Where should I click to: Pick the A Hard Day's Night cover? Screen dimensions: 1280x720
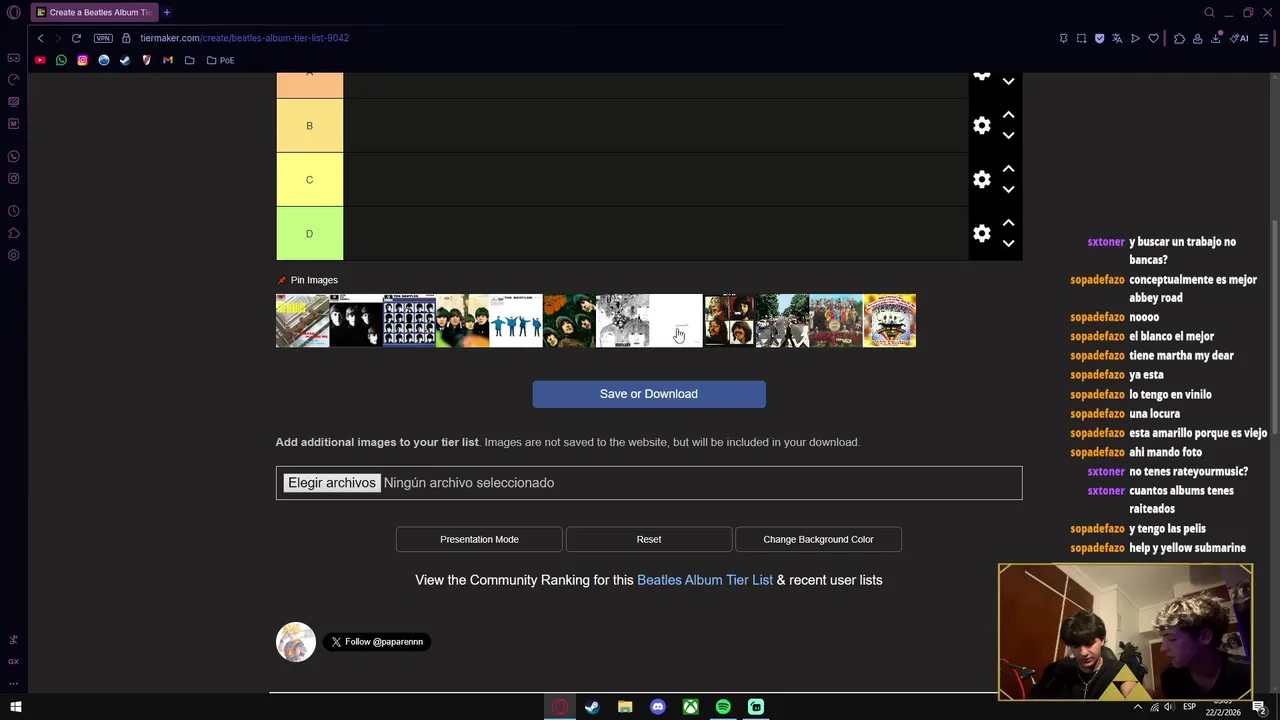coord(409,320)
